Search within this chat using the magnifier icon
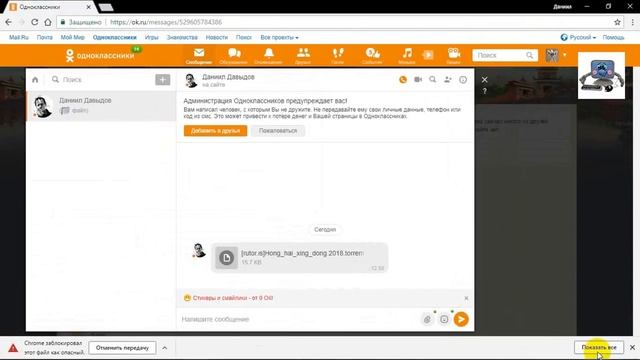 coord(433,80)
